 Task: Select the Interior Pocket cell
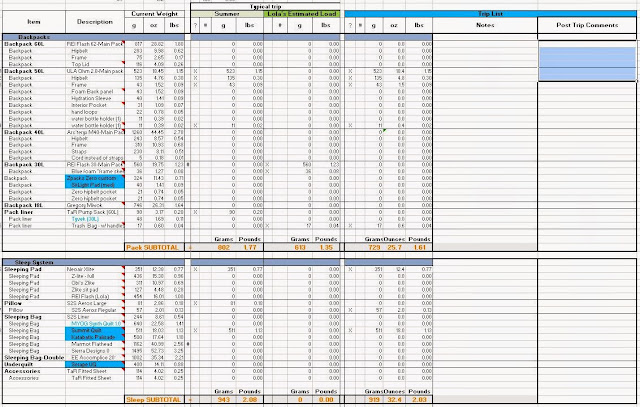click(x=95, y=105)
